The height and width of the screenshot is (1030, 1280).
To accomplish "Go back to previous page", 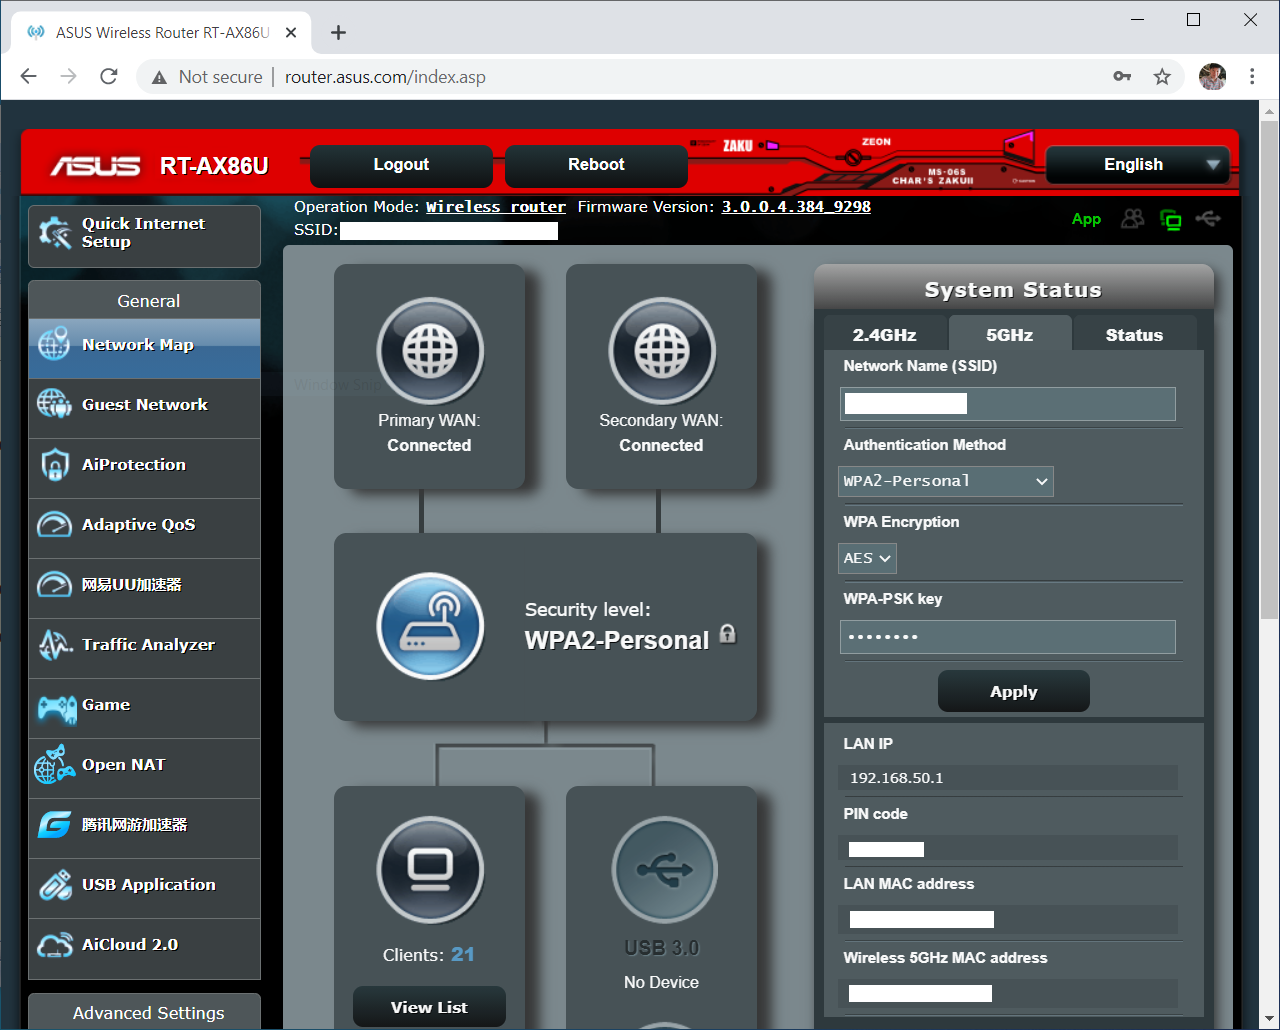I will click(x=28, y=76).
